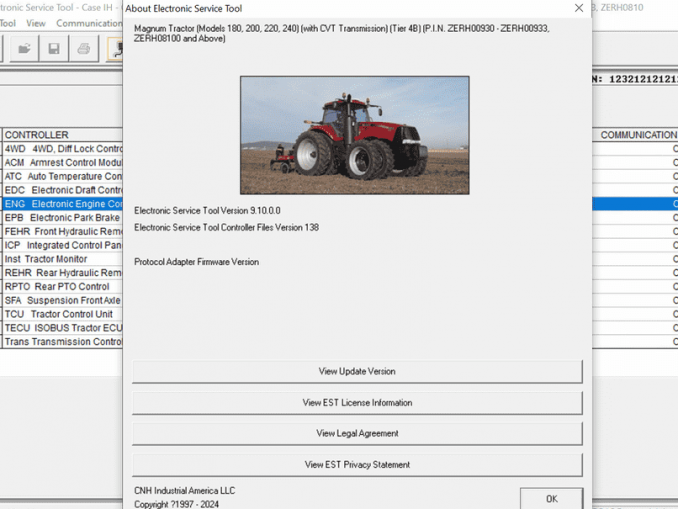The image size is (678, 509).
Task: Click the Open folder toolbar icon
Action: click(x=24, y=48)
